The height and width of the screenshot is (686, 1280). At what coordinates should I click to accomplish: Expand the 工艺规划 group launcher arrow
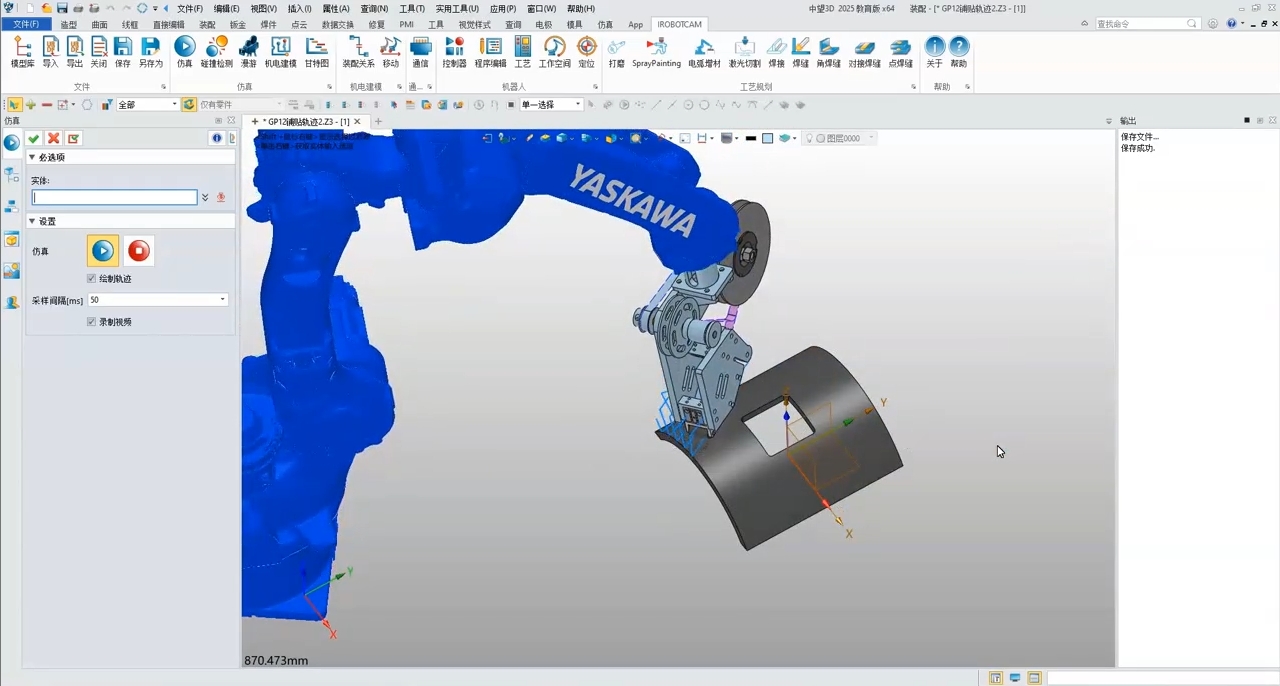tap(913, 87)
